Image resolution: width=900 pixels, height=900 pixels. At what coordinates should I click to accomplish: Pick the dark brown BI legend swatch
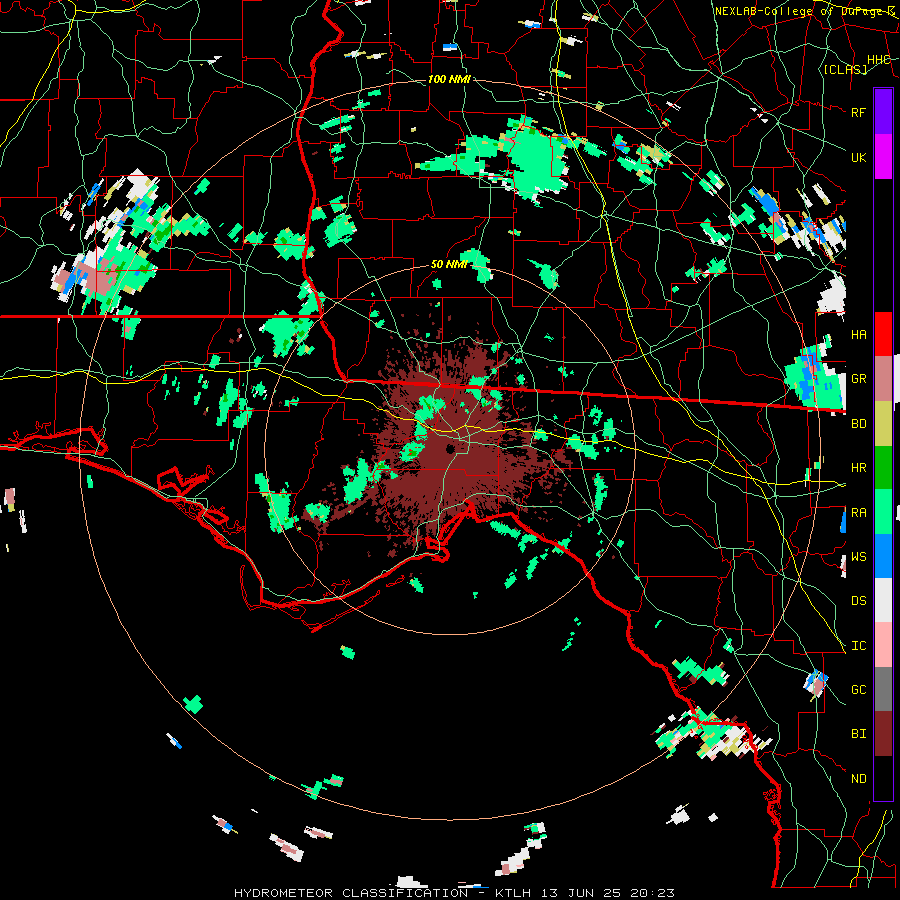(x=883, y=734)
